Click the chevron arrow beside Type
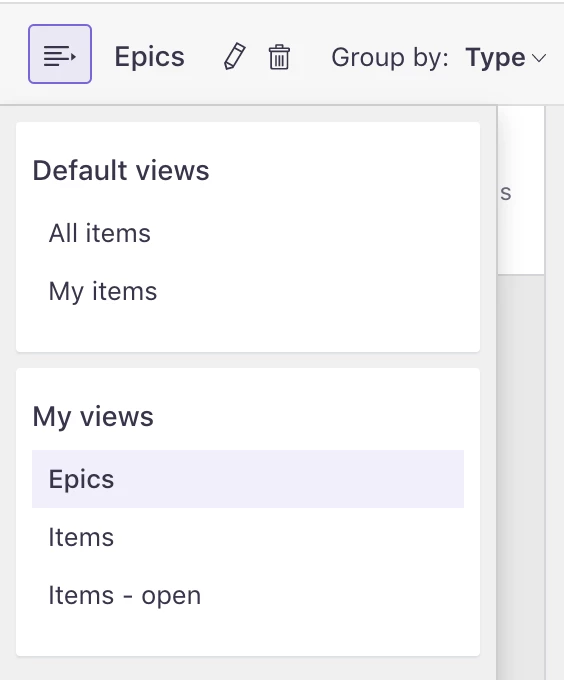Screen dimensions: 564x680 [539, 58]
